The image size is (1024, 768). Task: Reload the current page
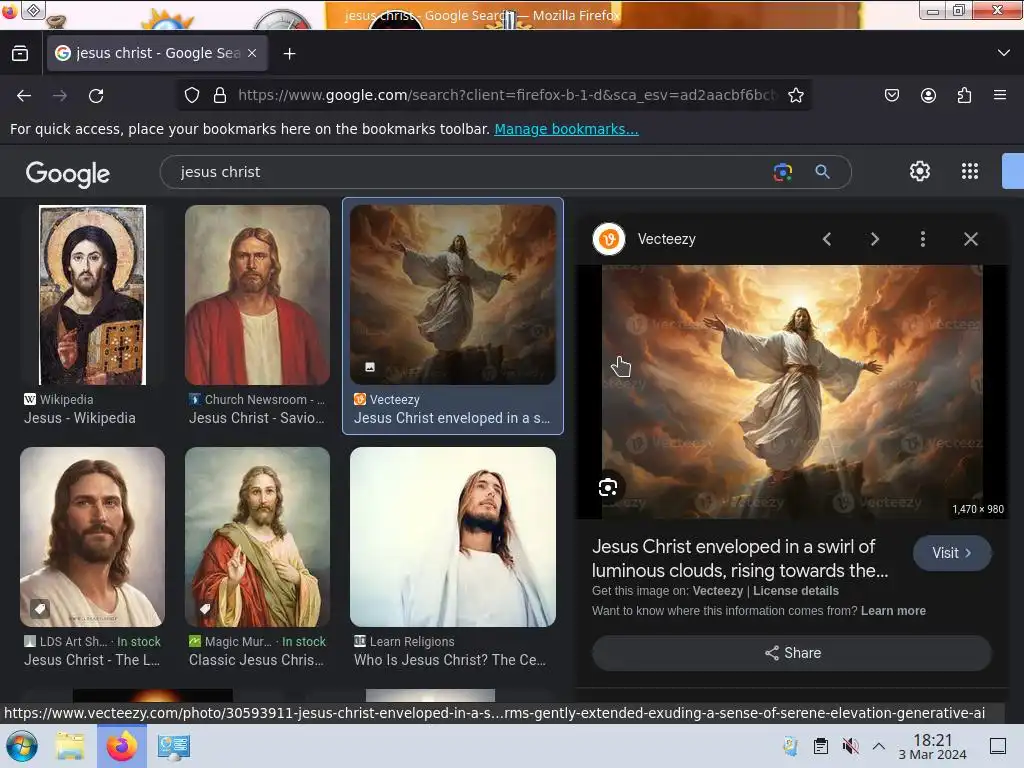tap(96, 96)
